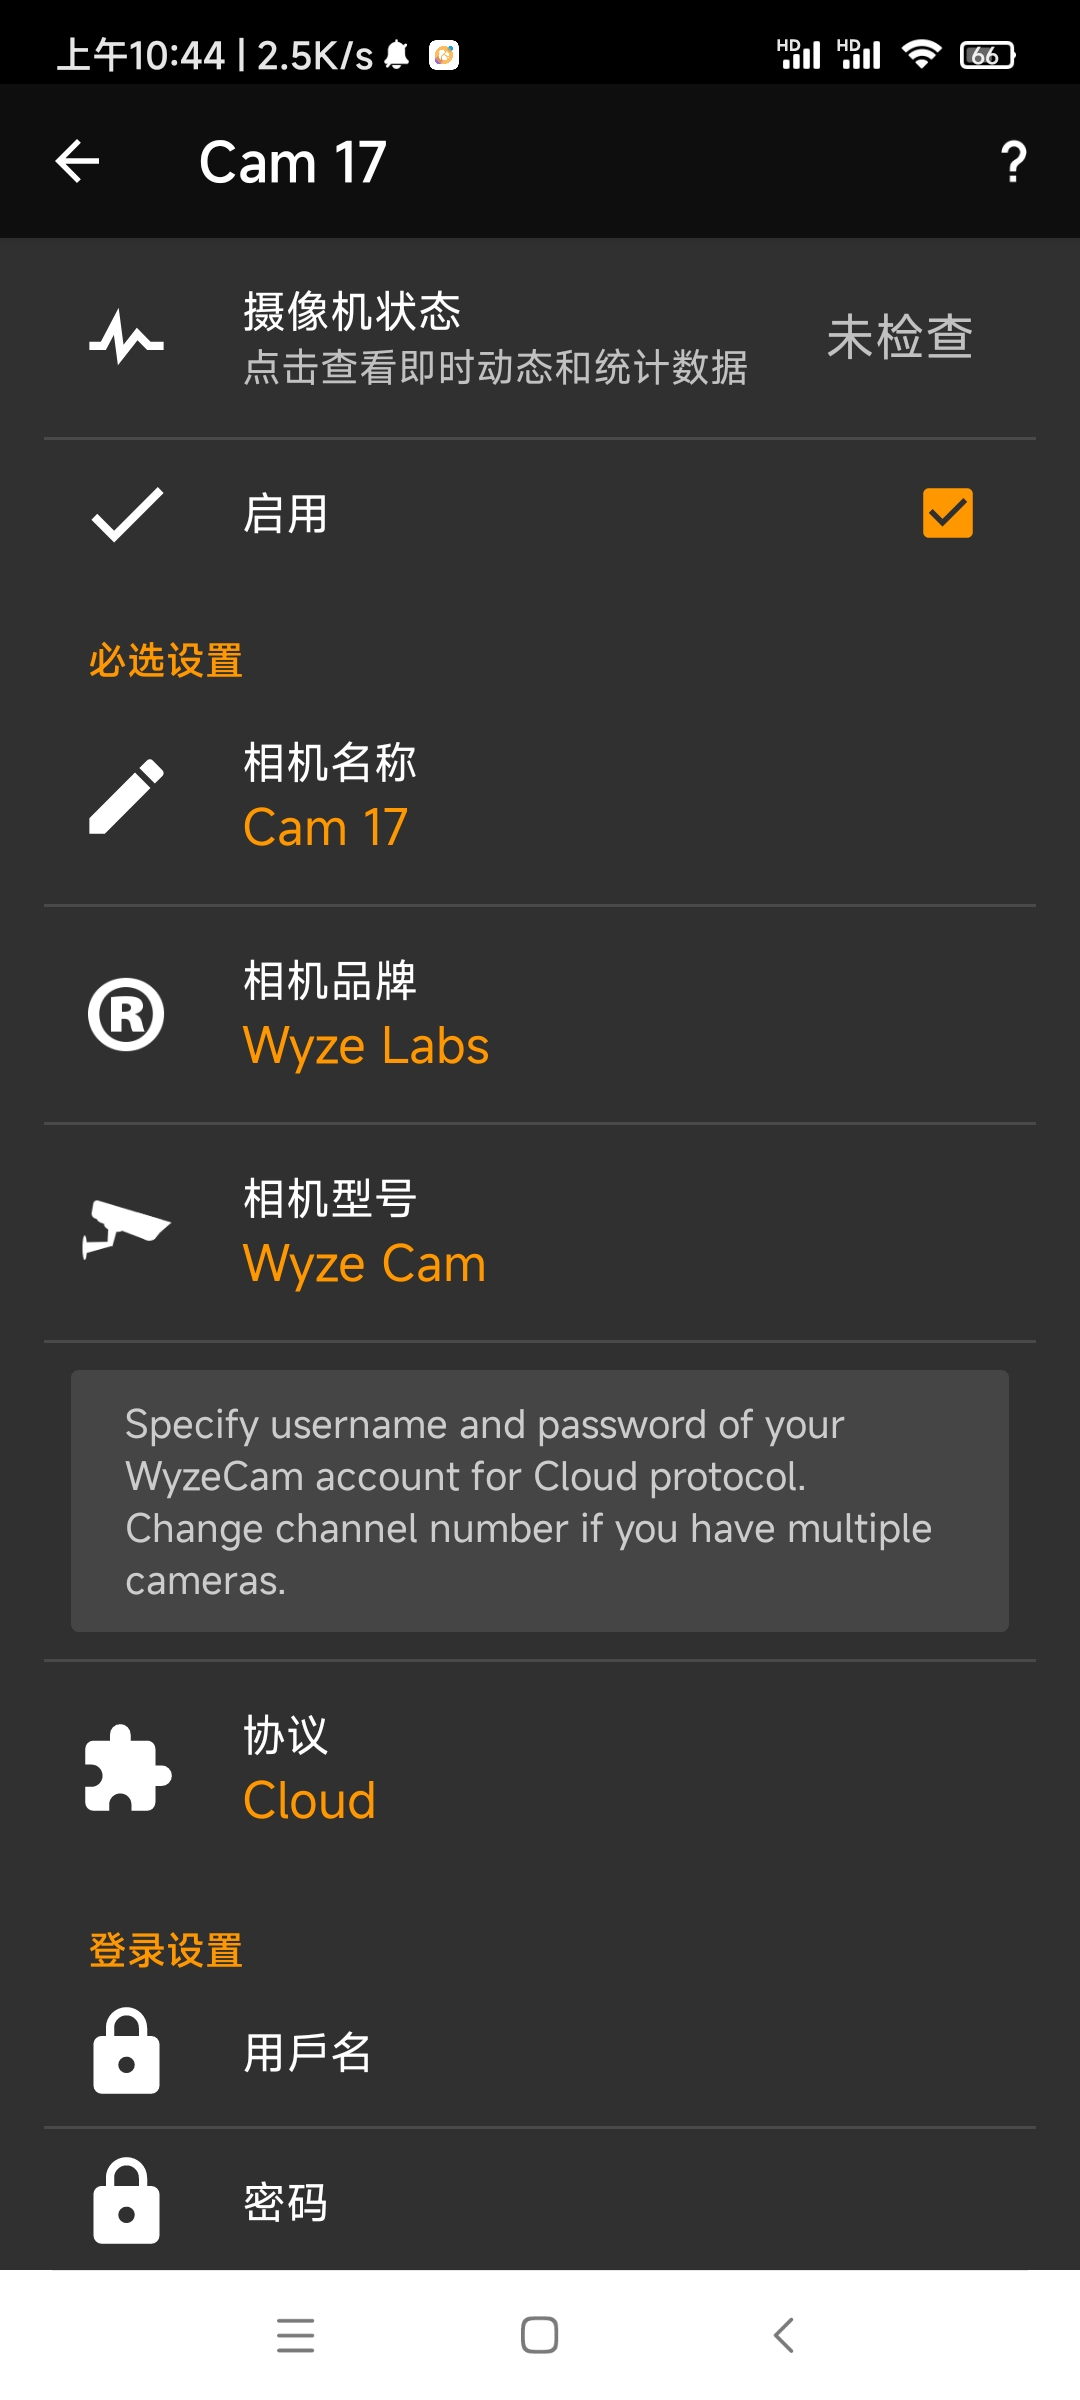This screenshot has height=2400, width=1080.
Task: Uncheck the 启用 orange checkbox
Action: click(x=947, y=513)
